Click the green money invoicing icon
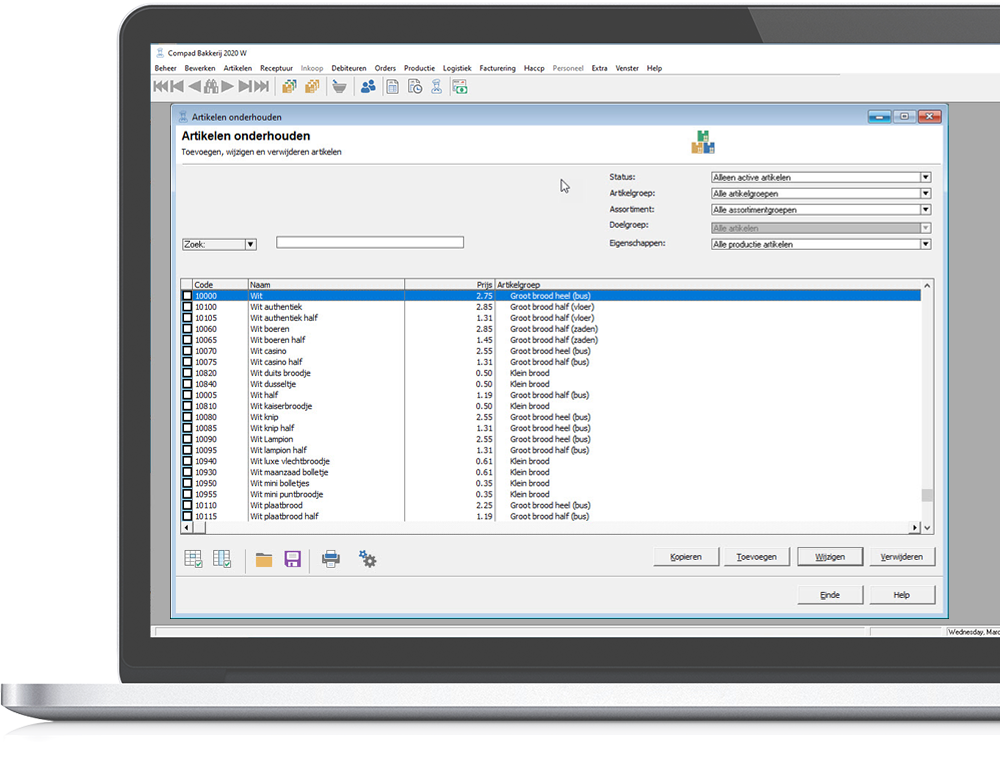This screenshot has height=773, width=1000. tap(460, 87)
